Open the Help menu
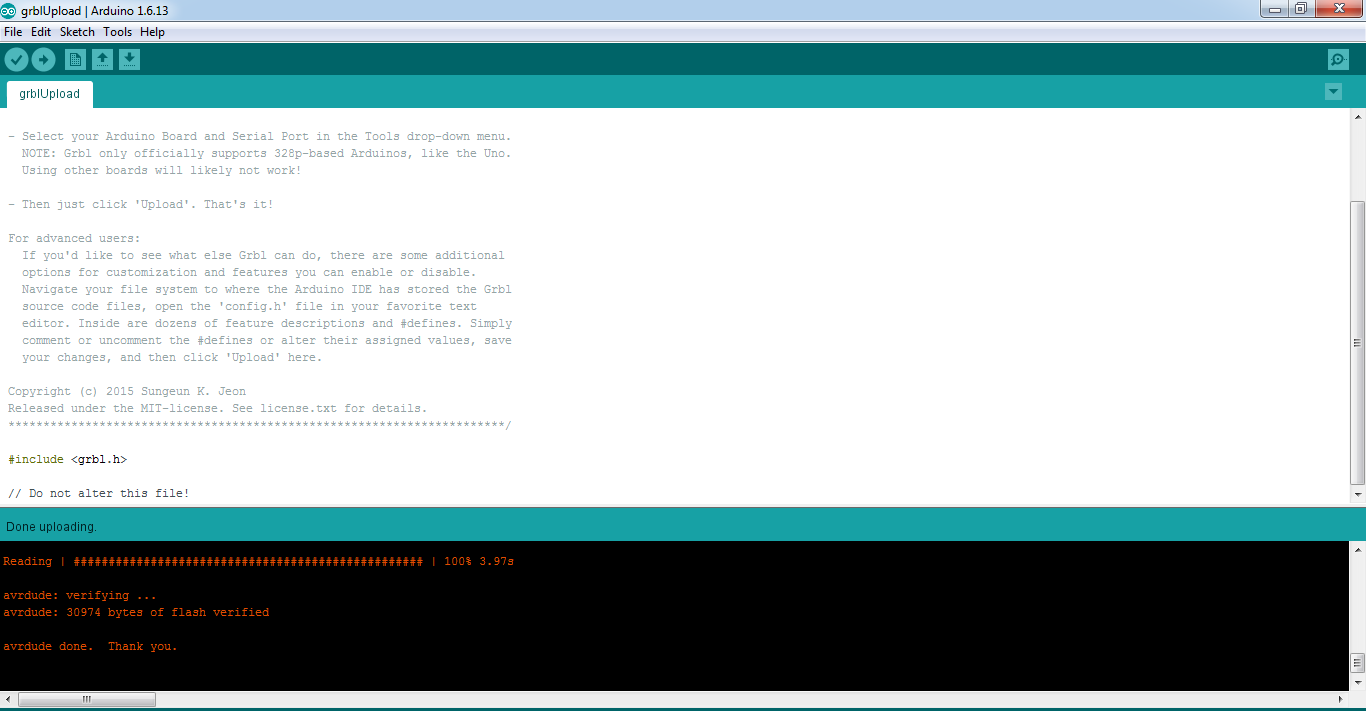The width and height of the screenshot is (1366, 711). click(152, 32)
